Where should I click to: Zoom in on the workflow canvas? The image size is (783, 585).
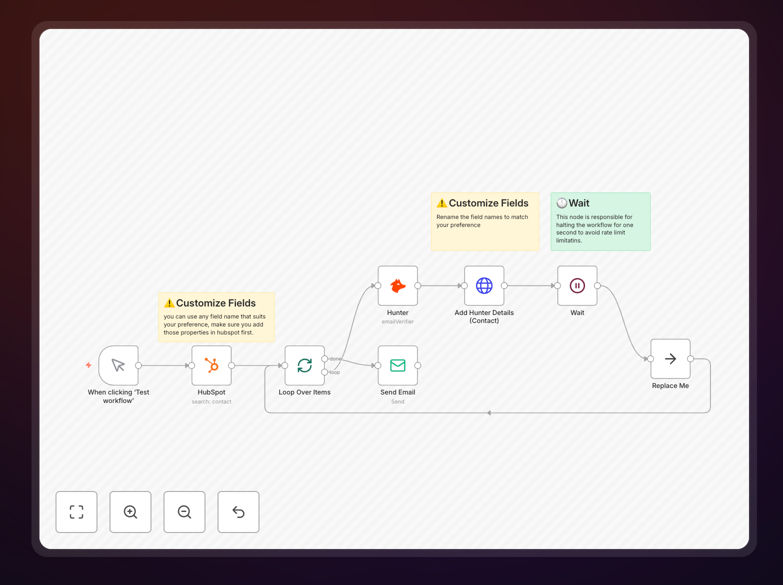[130, 512]
